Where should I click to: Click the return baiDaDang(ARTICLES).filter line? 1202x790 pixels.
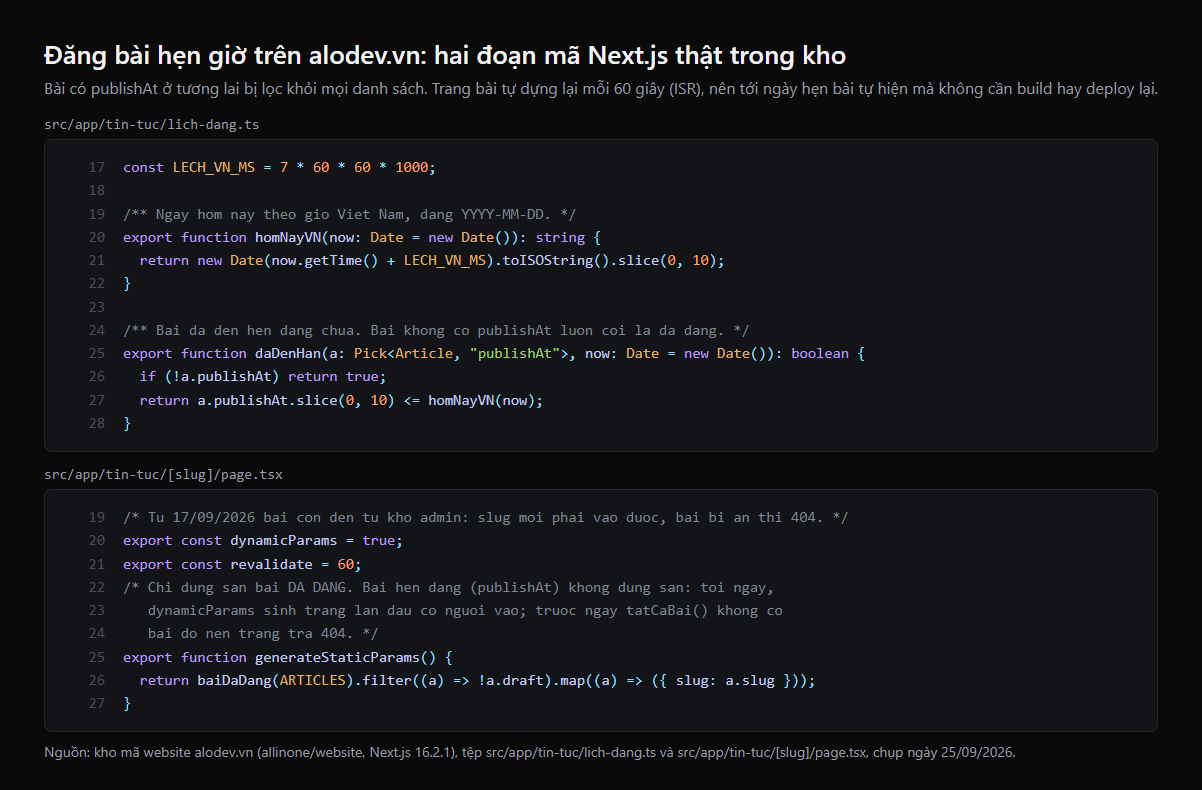[x=477, y=680]
